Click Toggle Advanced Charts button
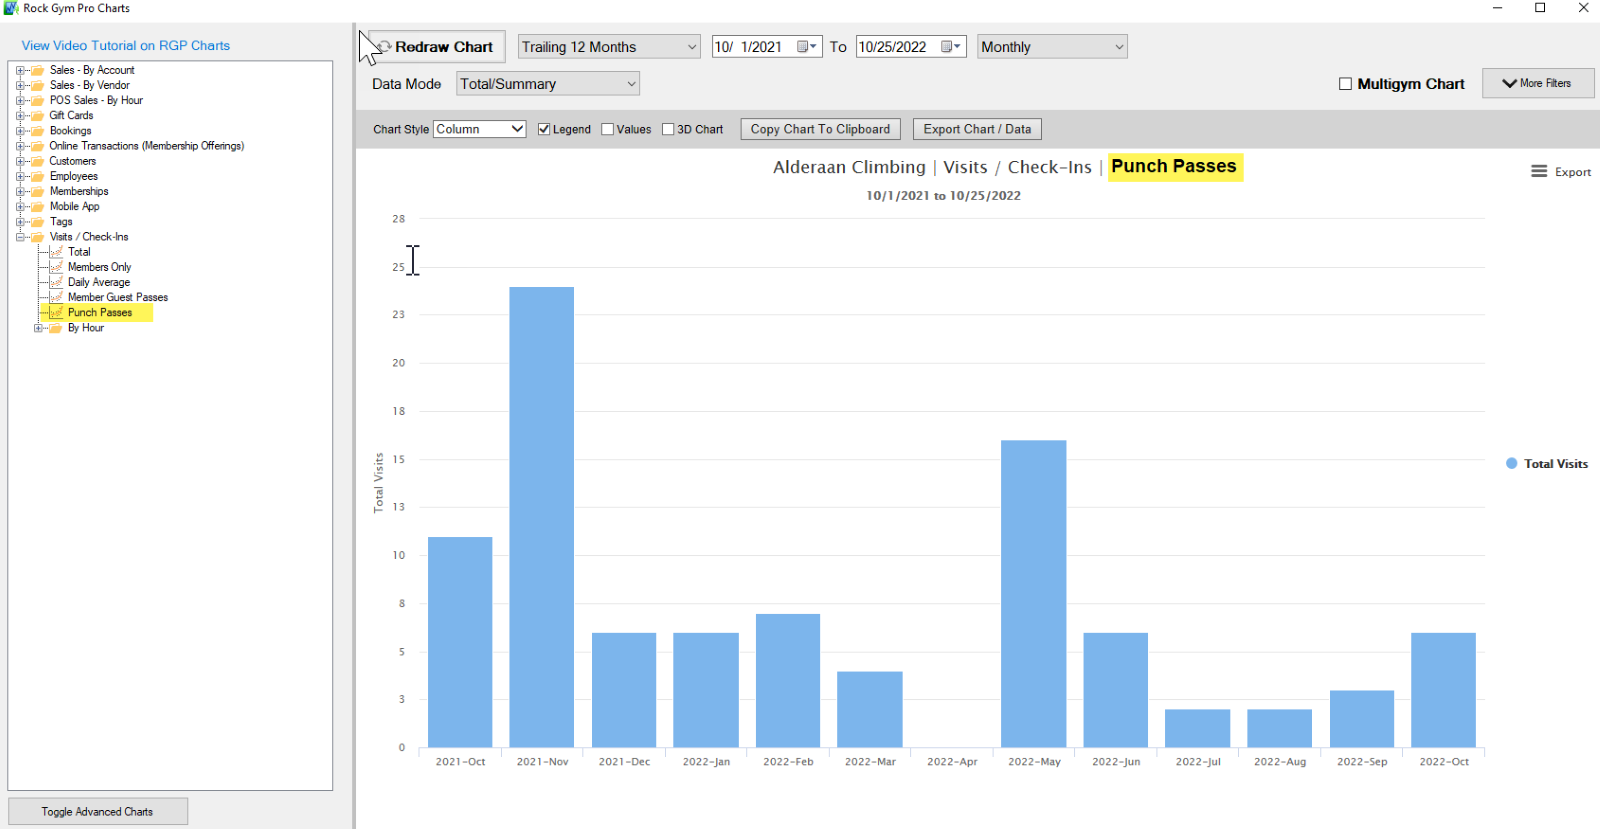1600x829 pixels. pos(97,811)
